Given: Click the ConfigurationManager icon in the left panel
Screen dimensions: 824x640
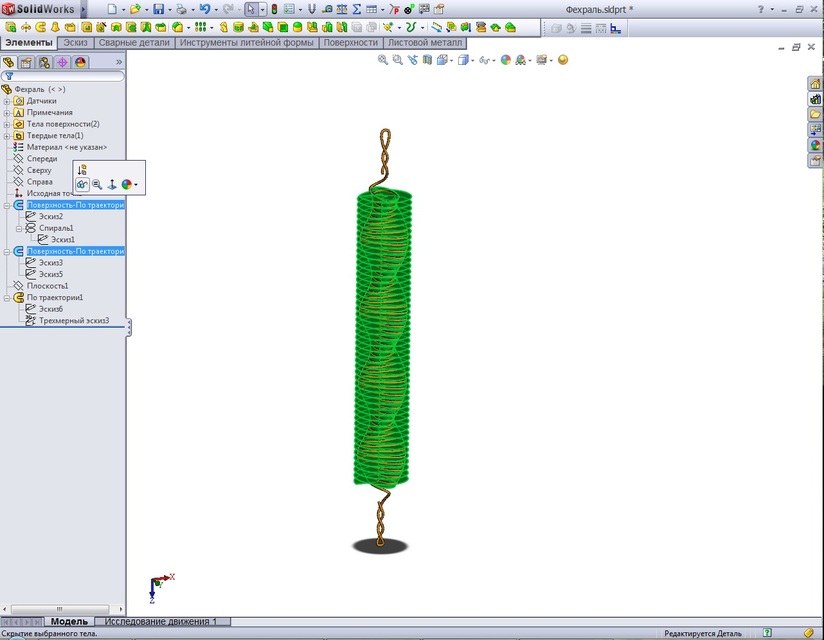Looking at the screenshot, I should [46, 62].
